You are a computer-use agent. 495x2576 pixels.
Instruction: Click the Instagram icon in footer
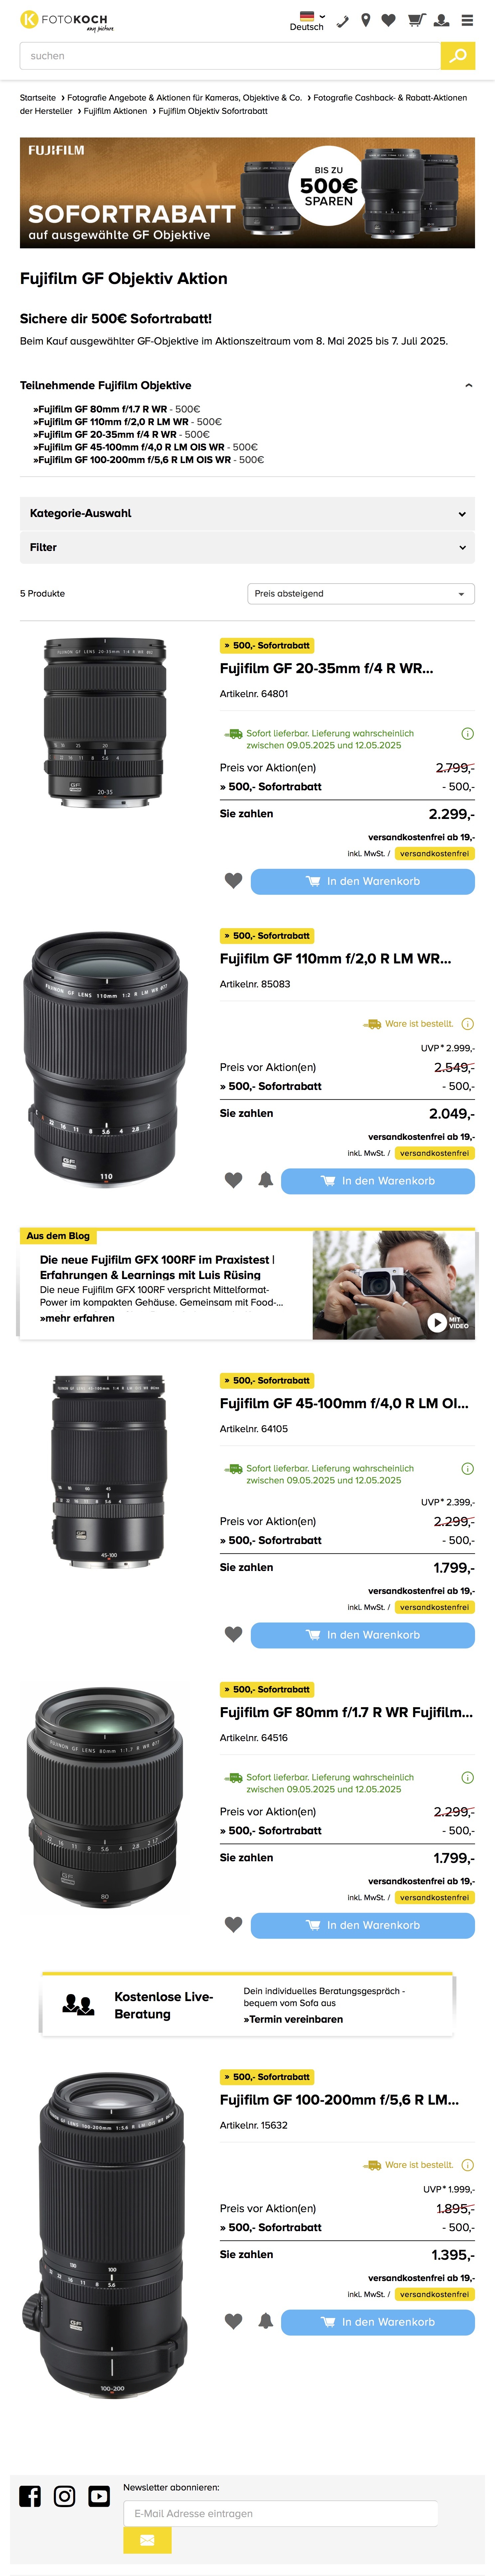pyautogui.click(x=64, y=2496)
